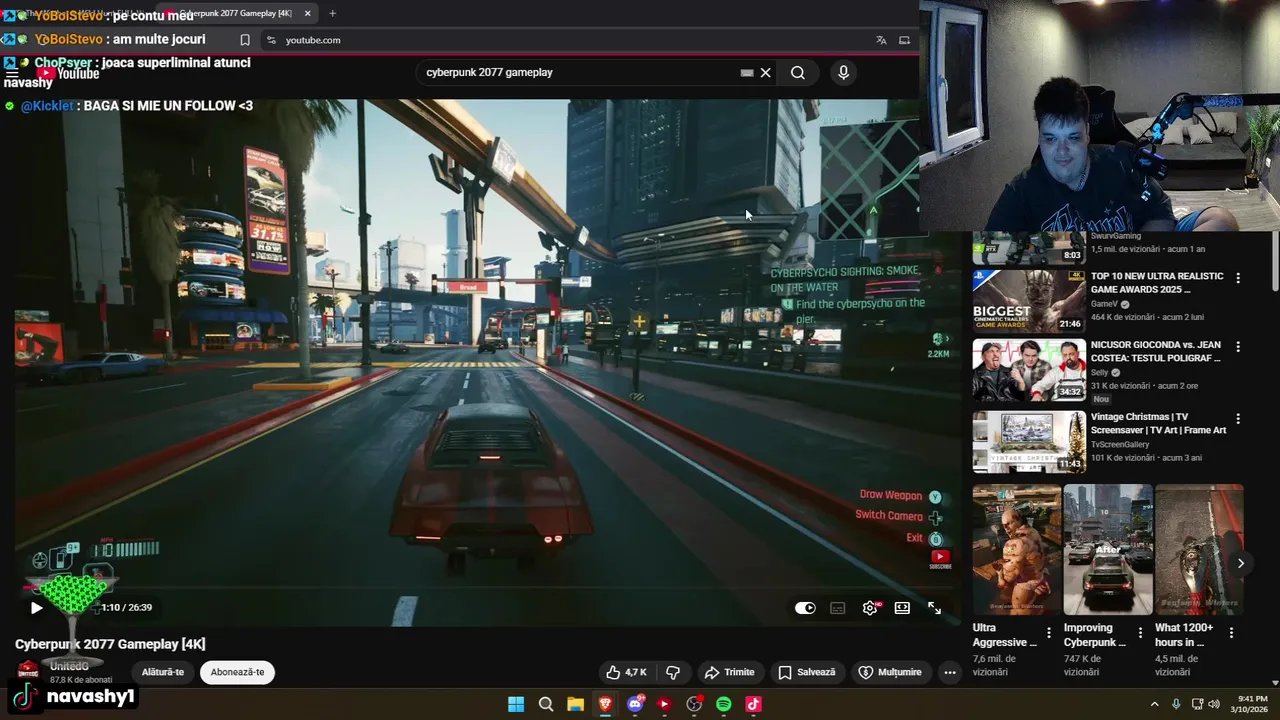
Task: Click the Cyberpunk 2077 Gameplay [4K] title
Action: [x=110, y=644]
